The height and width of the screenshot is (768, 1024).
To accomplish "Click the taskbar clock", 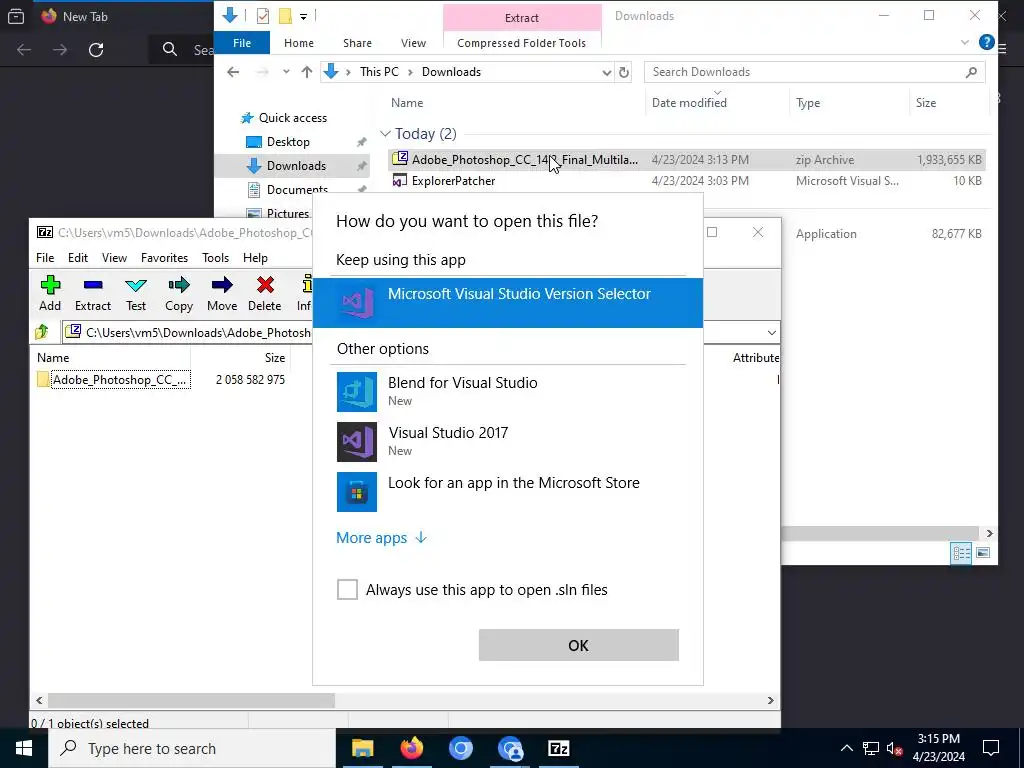I will [x=938, y=748].
